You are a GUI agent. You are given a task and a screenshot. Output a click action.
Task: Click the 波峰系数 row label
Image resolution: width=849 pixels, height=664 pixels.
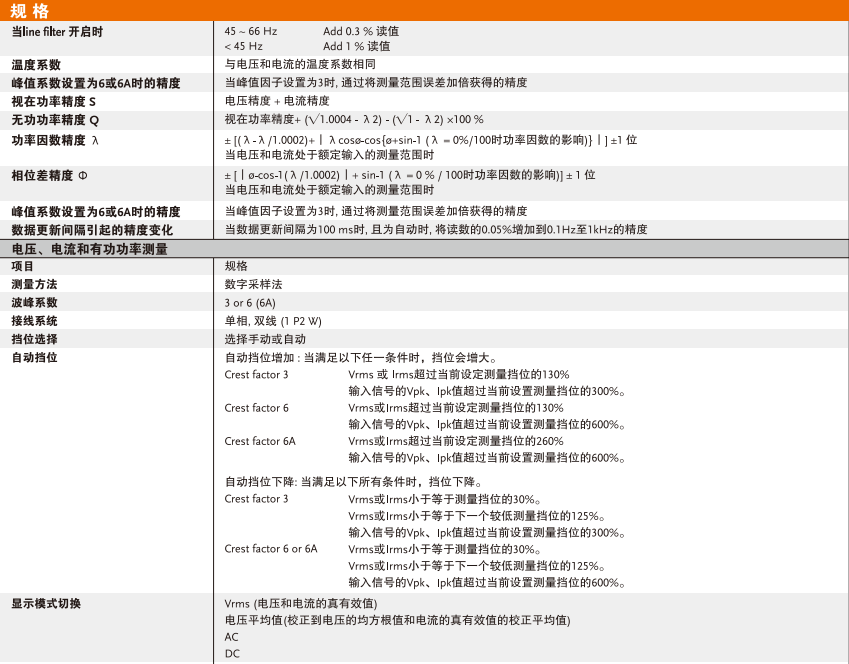coord(35,303)
